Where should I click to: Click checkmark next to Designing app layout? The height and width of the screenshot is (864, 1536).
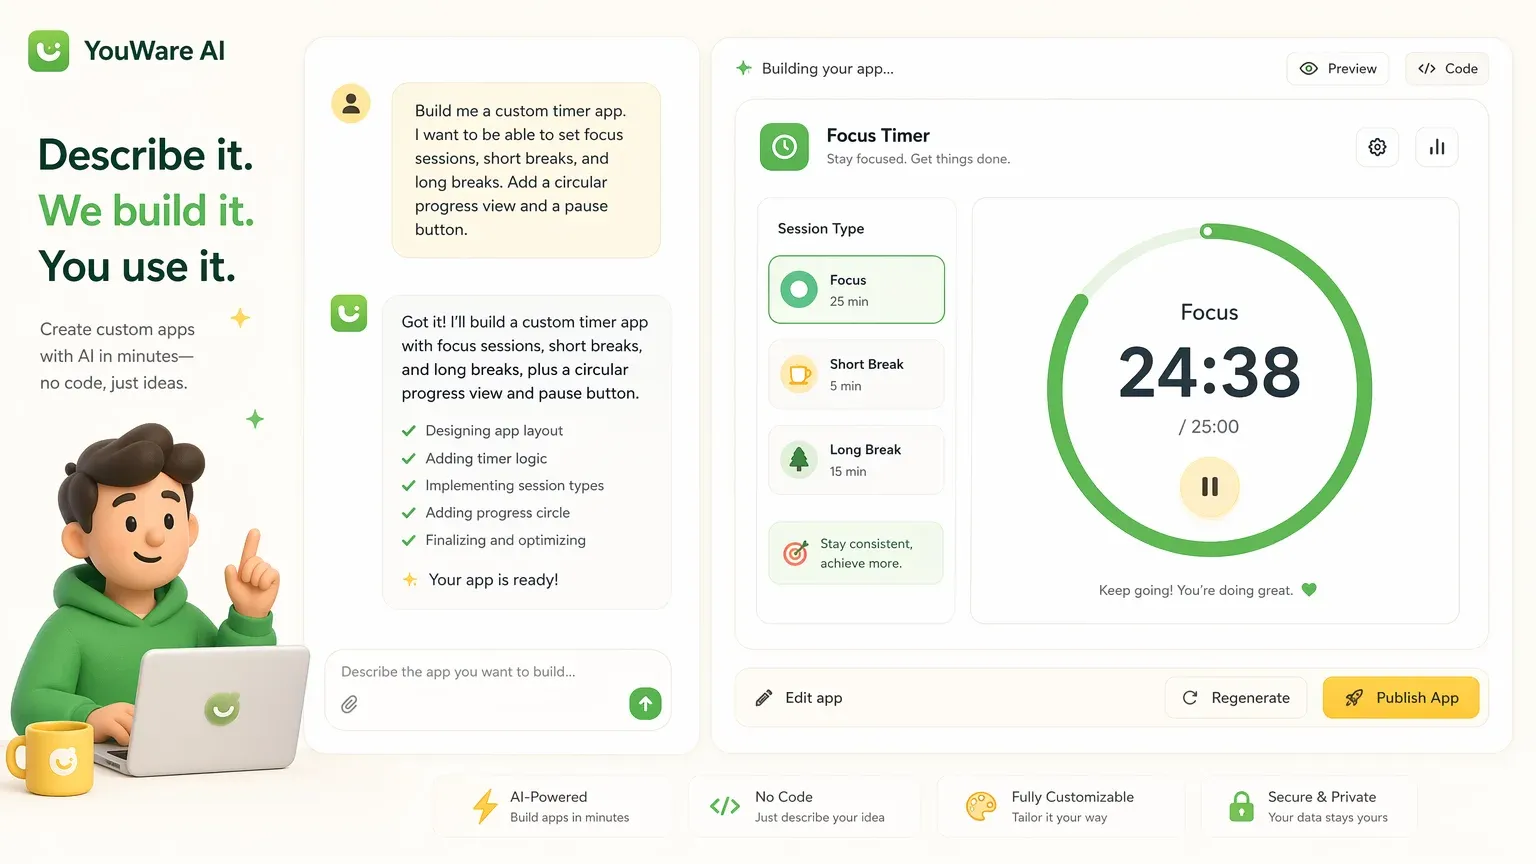408,431
